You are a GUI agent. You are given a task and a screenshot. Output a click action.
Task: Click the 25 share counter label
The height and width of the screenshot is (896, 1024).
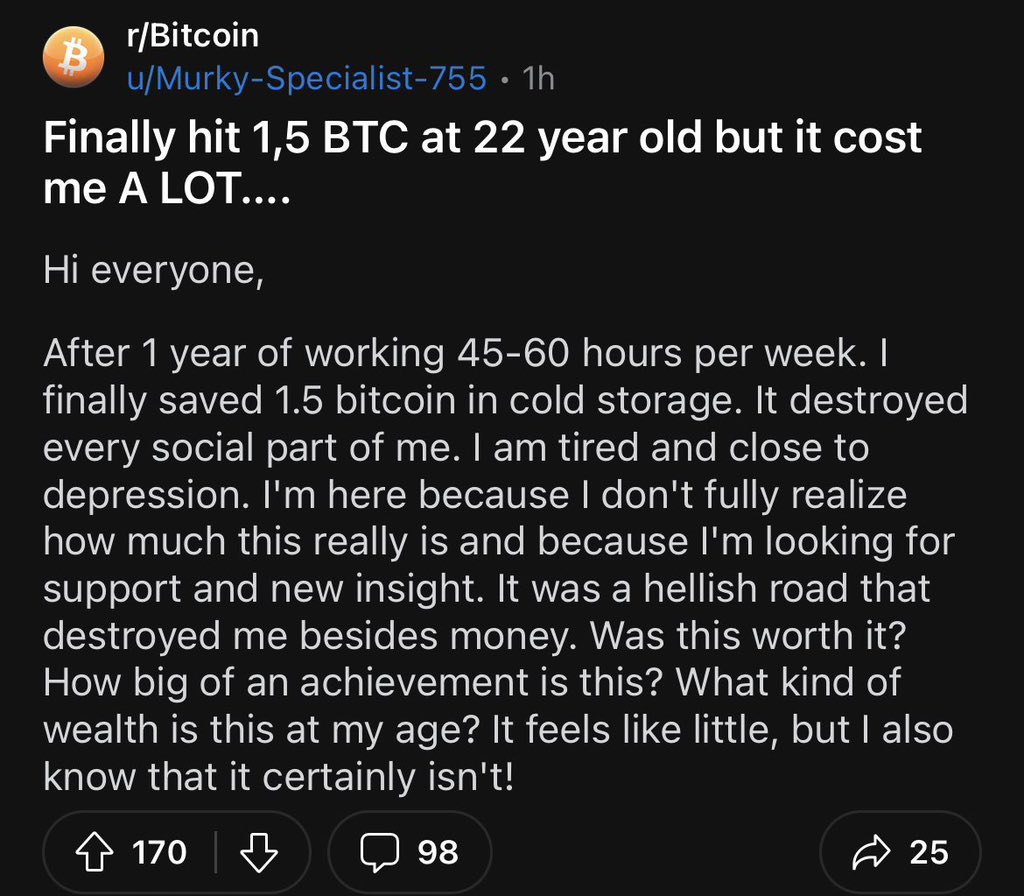click(931, 853)
